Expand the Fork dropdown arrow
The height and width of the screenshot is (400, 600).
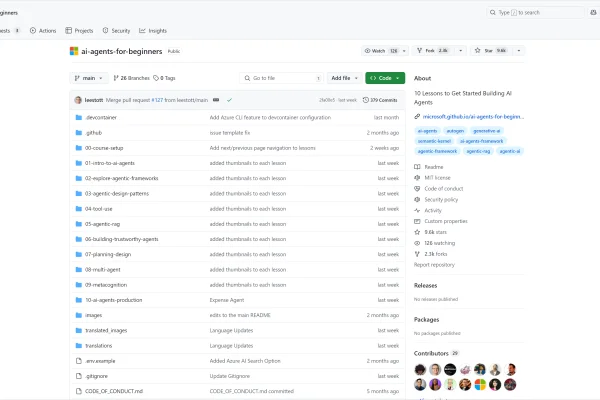click(x=461, y=51)
